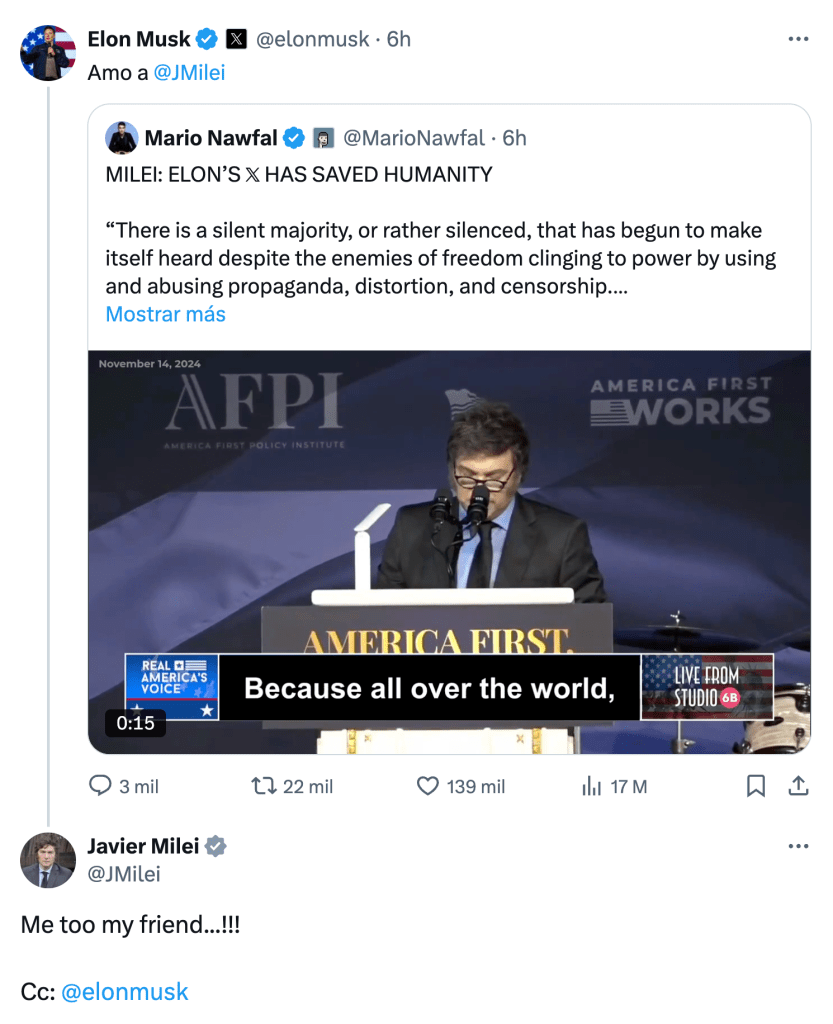Expand quoted text with Mostrar más
The width and height of the screenshot is (833, 1024).
point(165,314)
